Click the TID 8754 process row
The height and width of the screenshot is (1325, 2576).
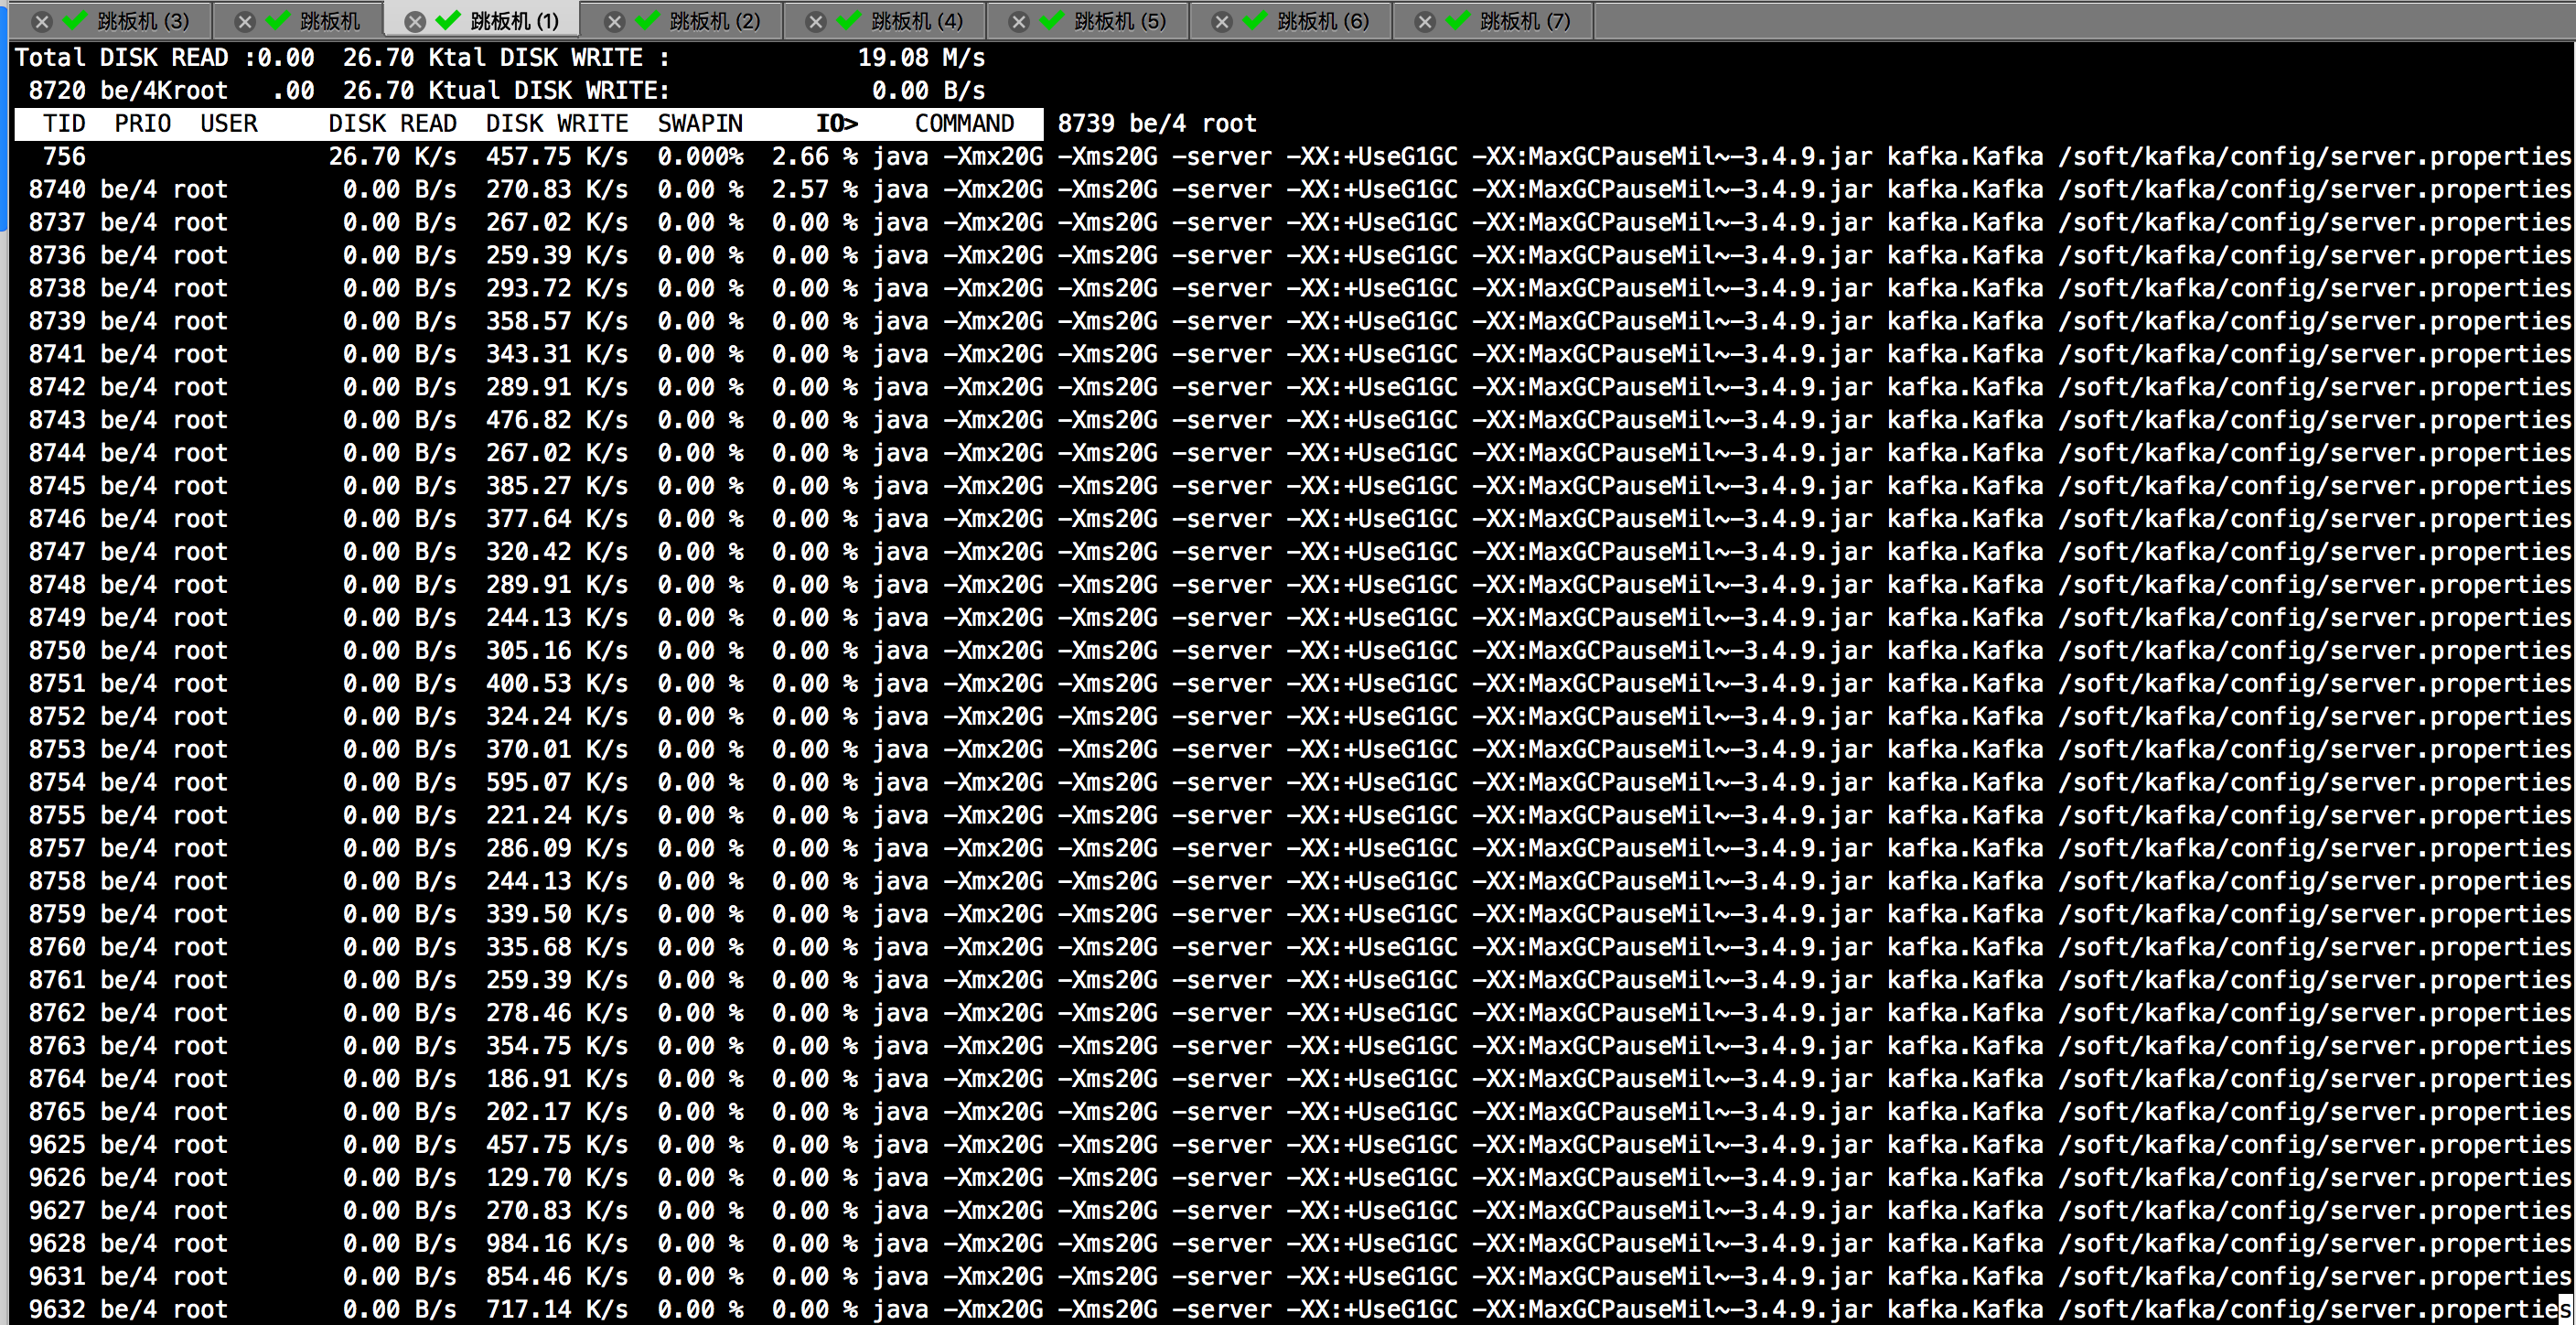click(x=57, y=783)
